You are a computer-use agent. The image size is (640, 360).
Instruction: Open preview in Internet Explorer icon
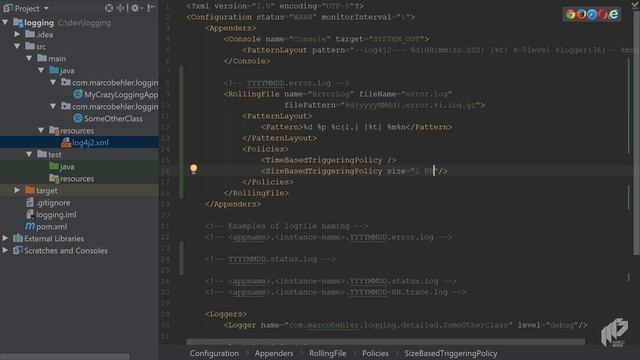coord(613,14)
